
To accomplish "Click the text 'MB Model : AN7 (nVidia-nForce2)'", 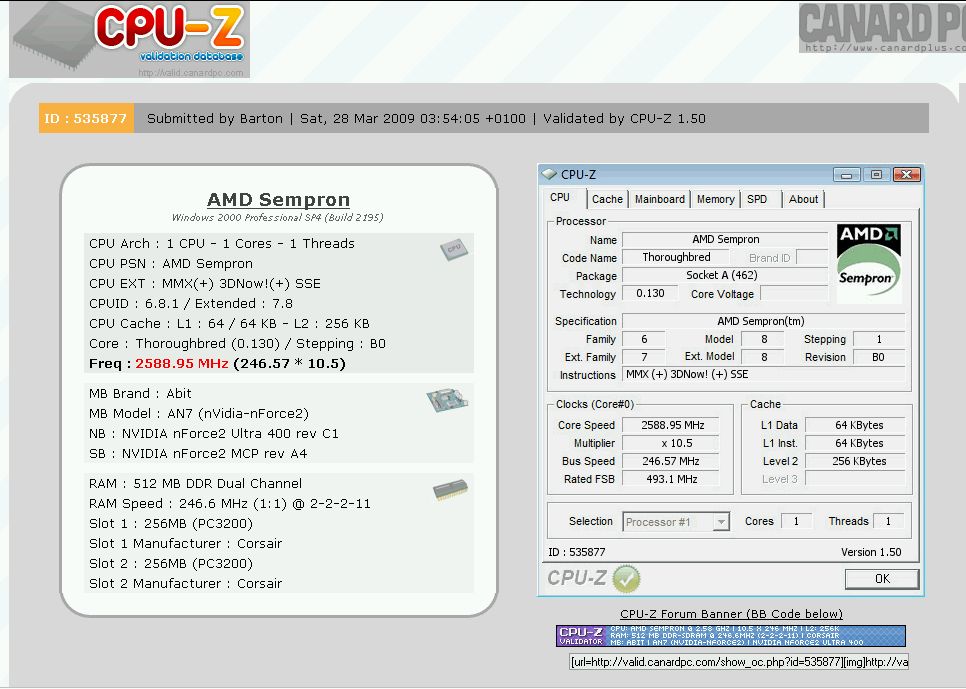I will click(199, 414).
